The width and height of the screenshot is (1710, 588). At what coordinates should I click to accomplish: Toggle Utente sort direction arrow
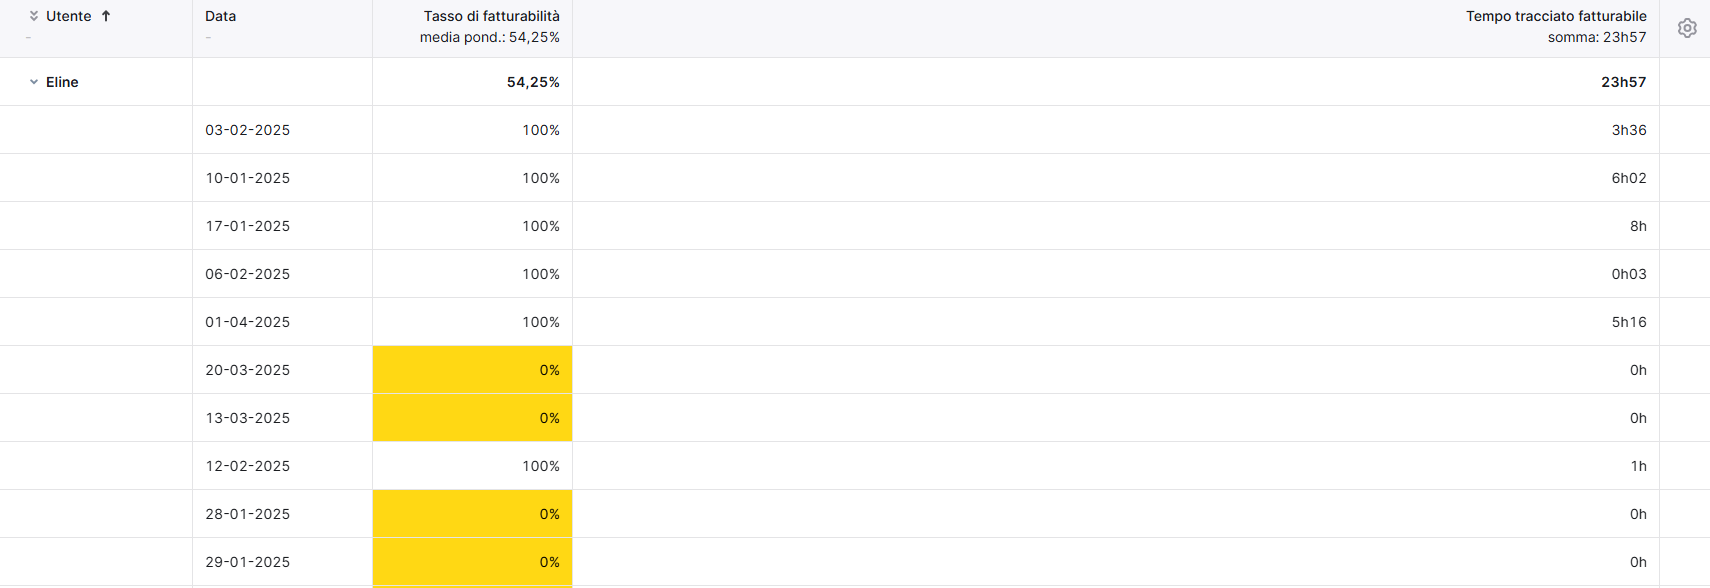[106, 16]
